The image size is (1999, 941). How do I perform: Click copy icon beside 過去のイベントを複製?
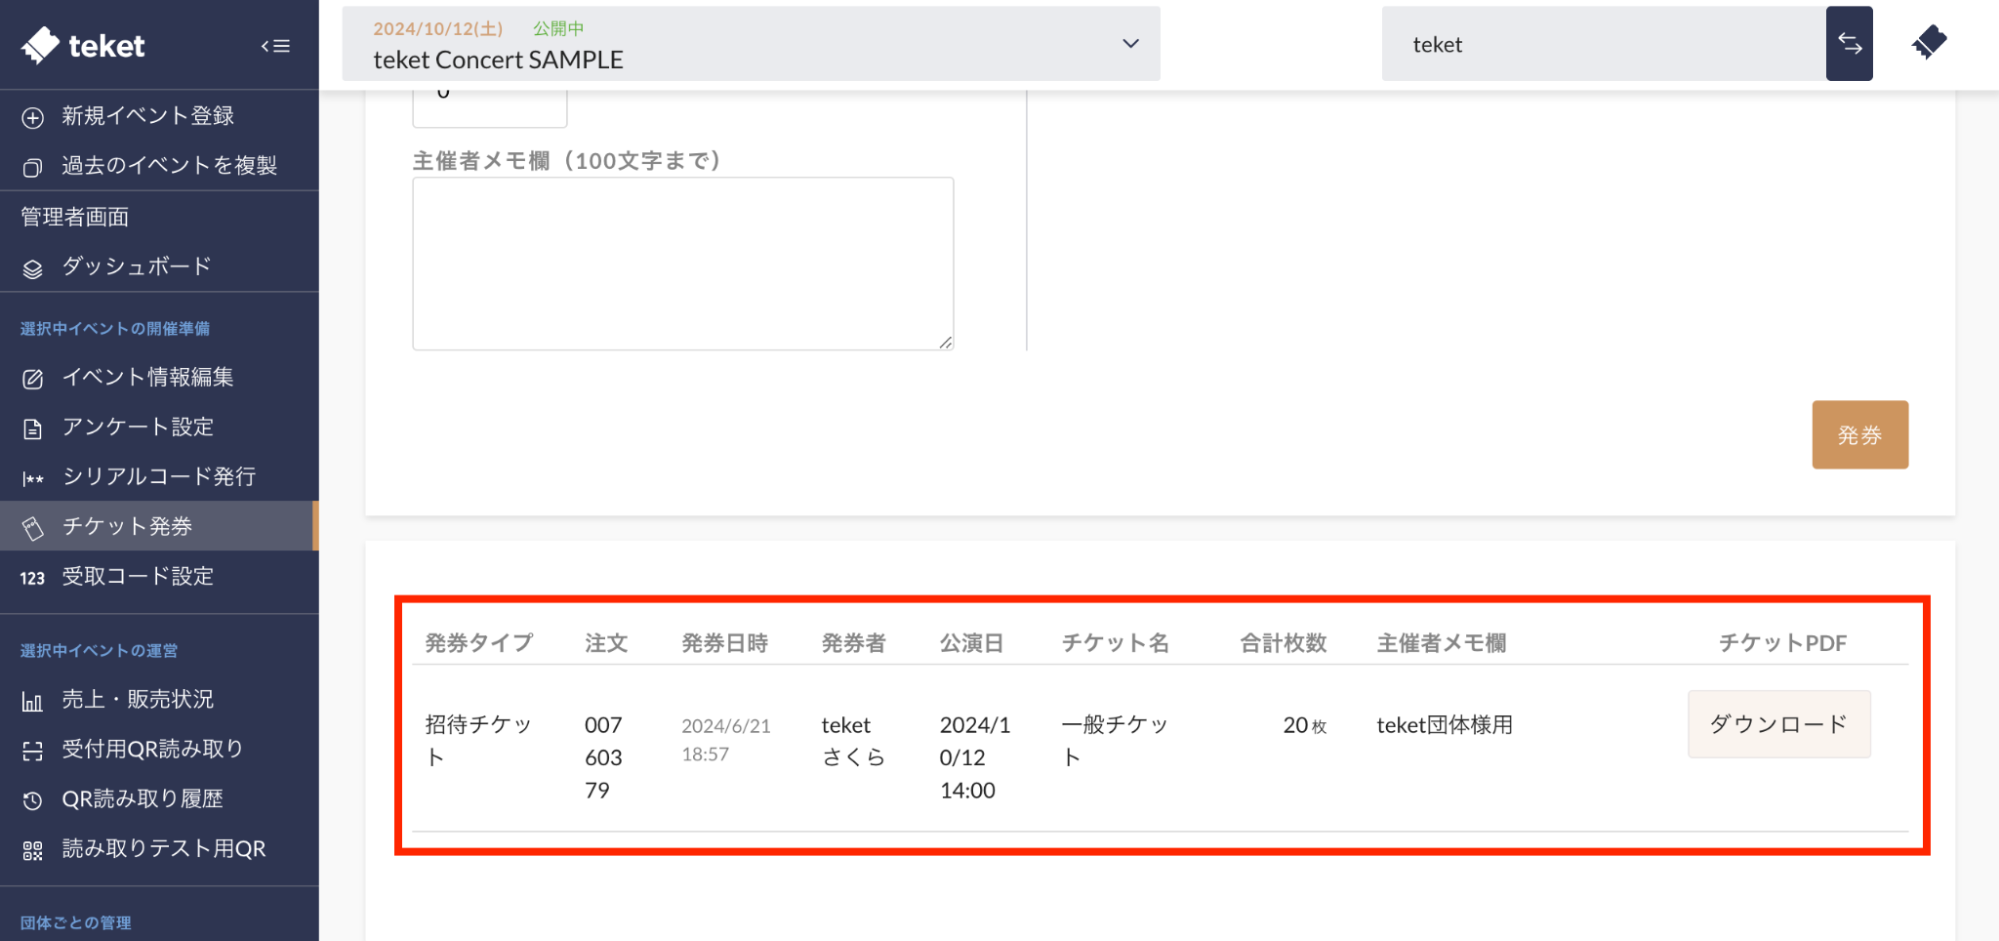pyautogui.click(x=33, y=167)
